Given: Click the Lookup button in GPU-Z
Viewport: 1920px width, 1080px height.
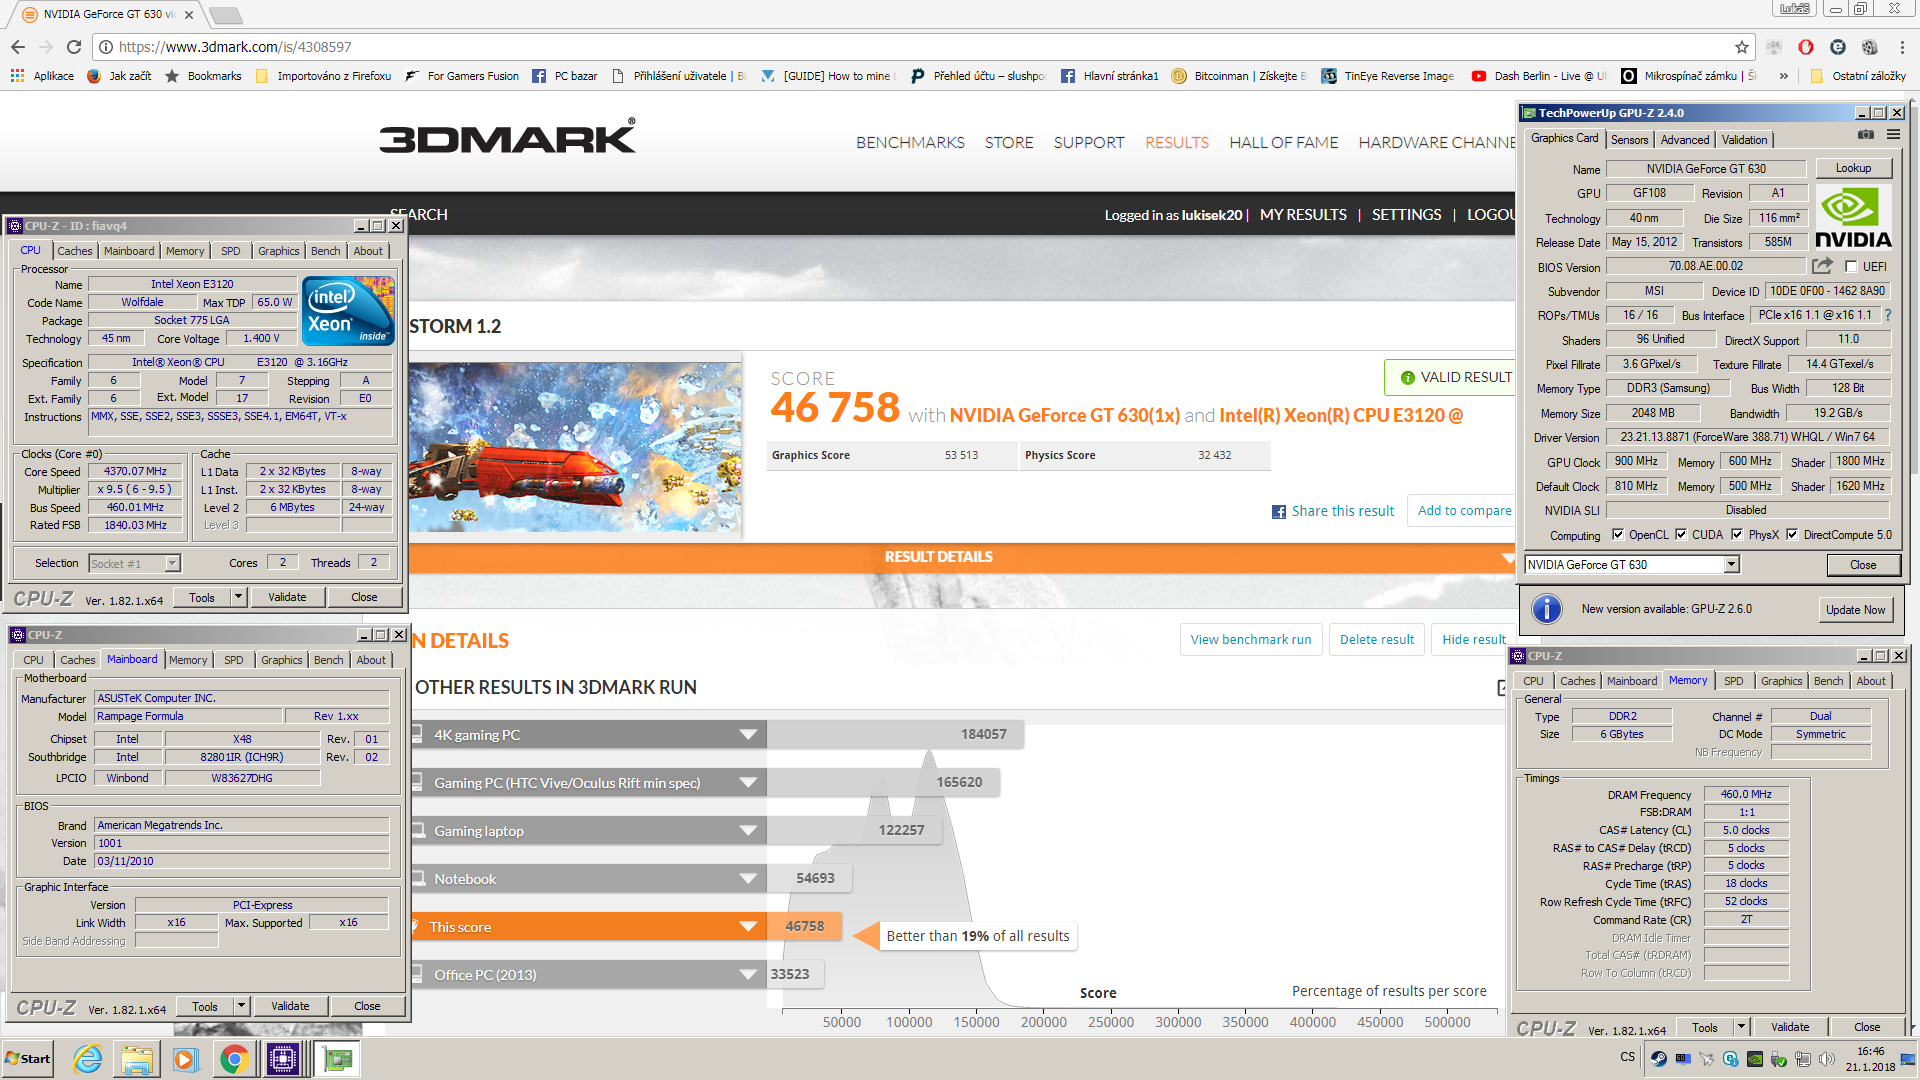Looking at the screenshot, I should pos(1852,168).
